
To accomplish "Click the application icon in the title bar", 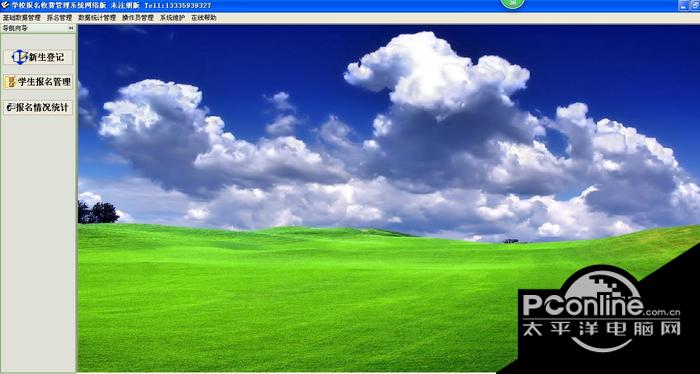I will point(5,5).
